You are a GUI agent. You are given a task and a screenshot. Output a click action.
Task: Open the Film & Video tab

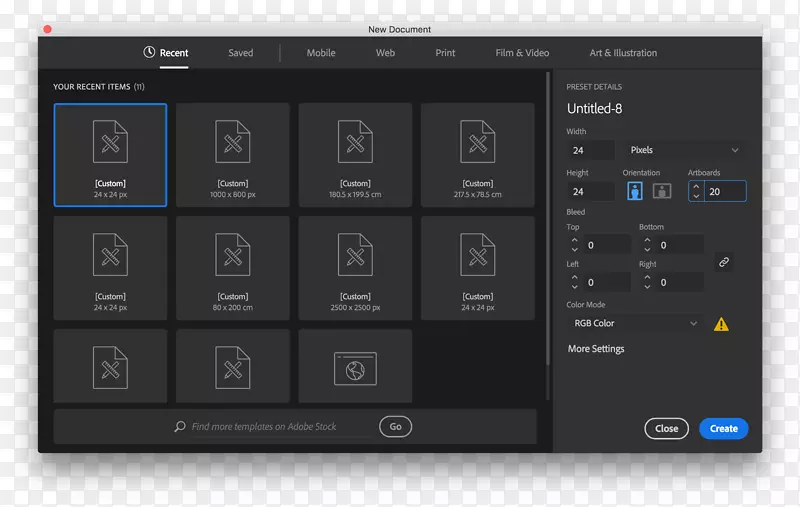(x=522, y=53)
